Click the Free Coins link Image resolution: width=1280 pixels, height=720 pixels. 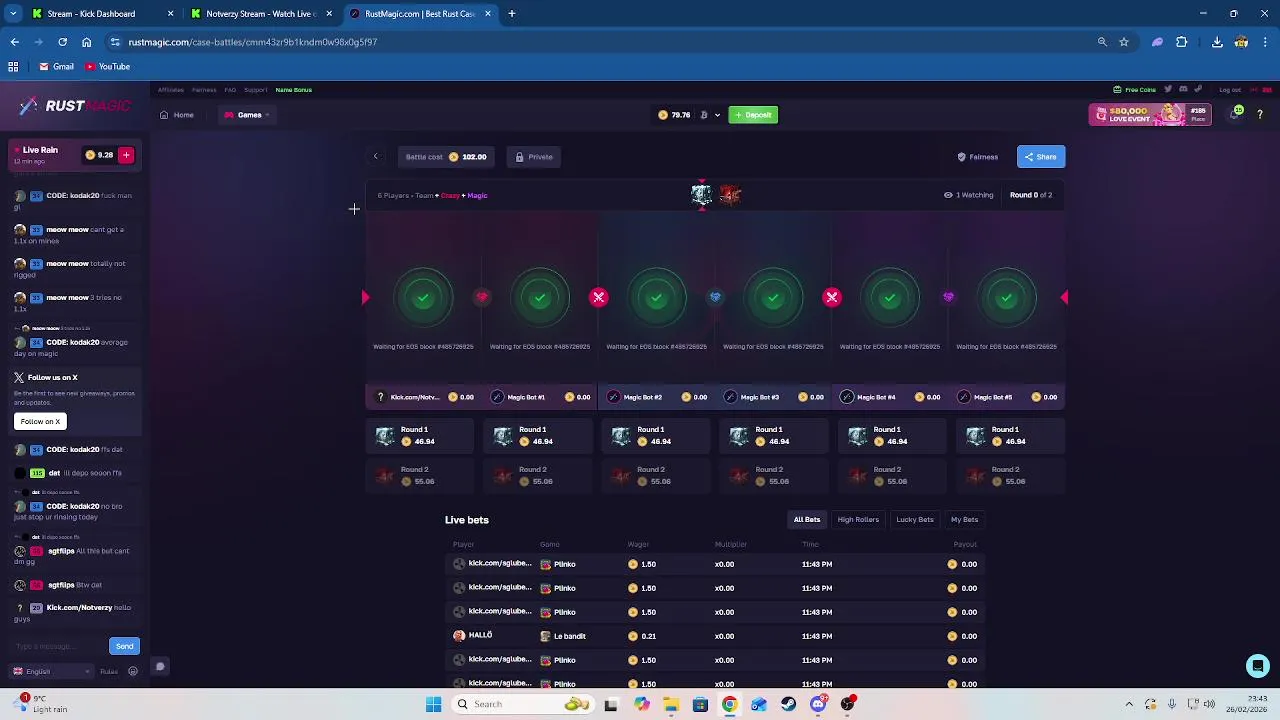[x=1135, y=90]
